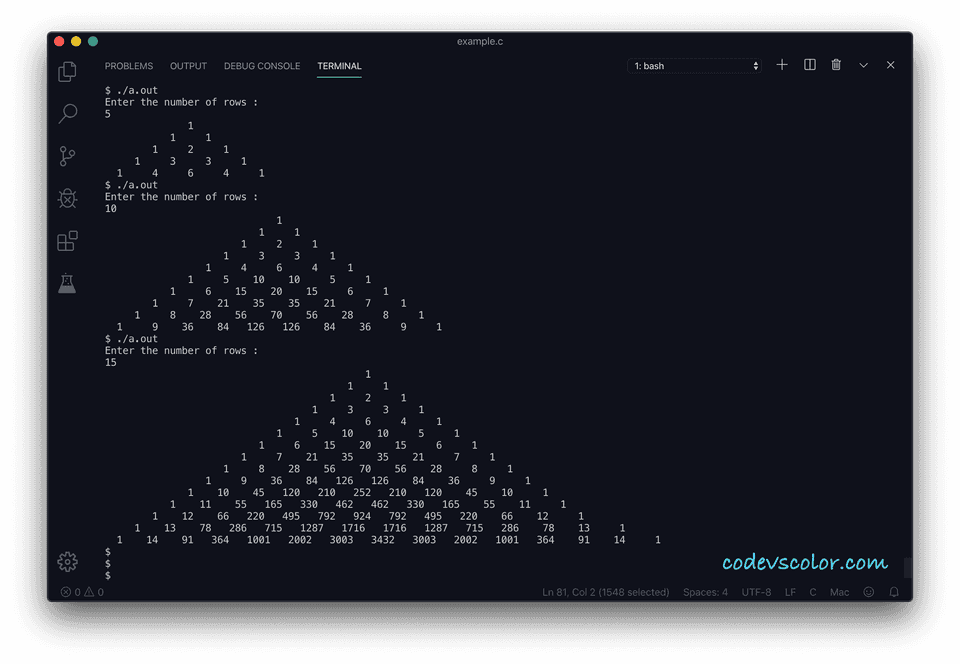This screenshot has width=960, height=664.
Task: Send feedback via the smiley icon
Action: point(868,592)
